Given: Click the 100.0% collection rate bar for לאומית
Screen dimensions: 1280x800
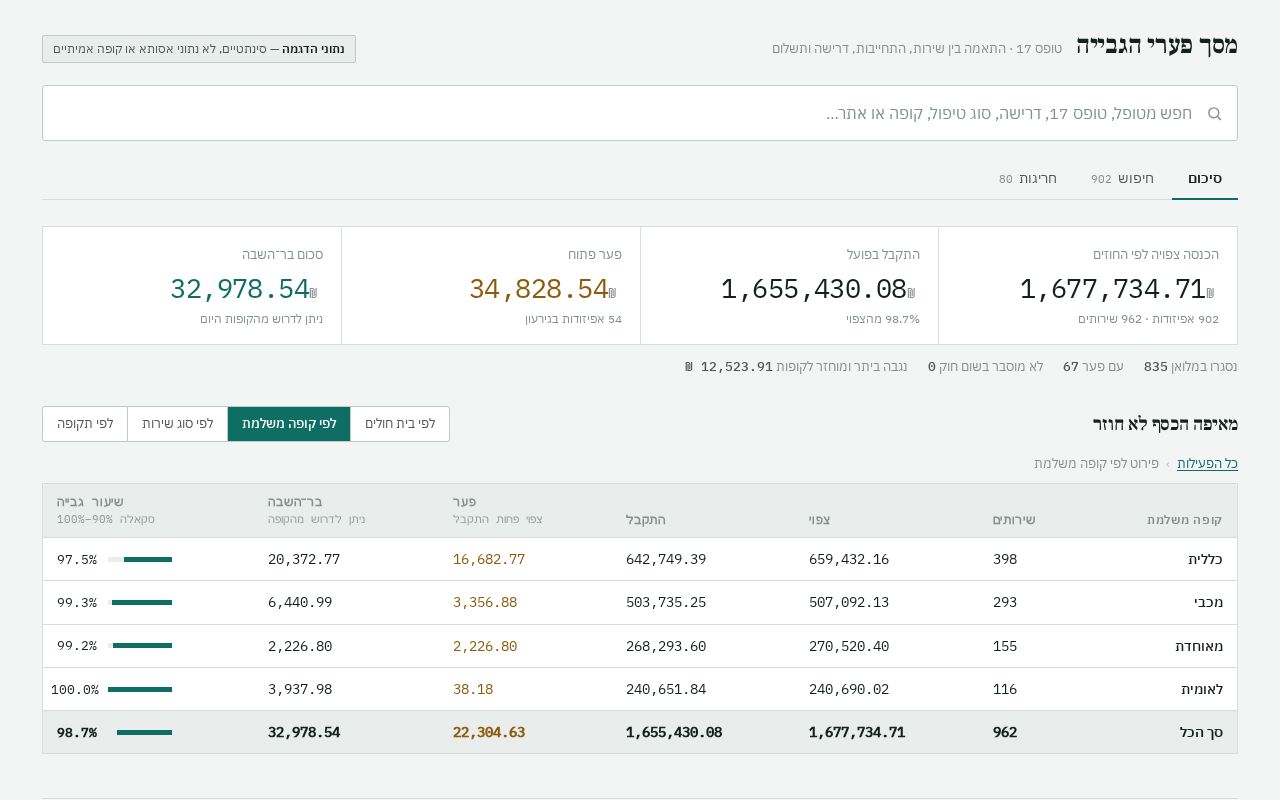Looking at the screenshot, I should click(140, 689).
